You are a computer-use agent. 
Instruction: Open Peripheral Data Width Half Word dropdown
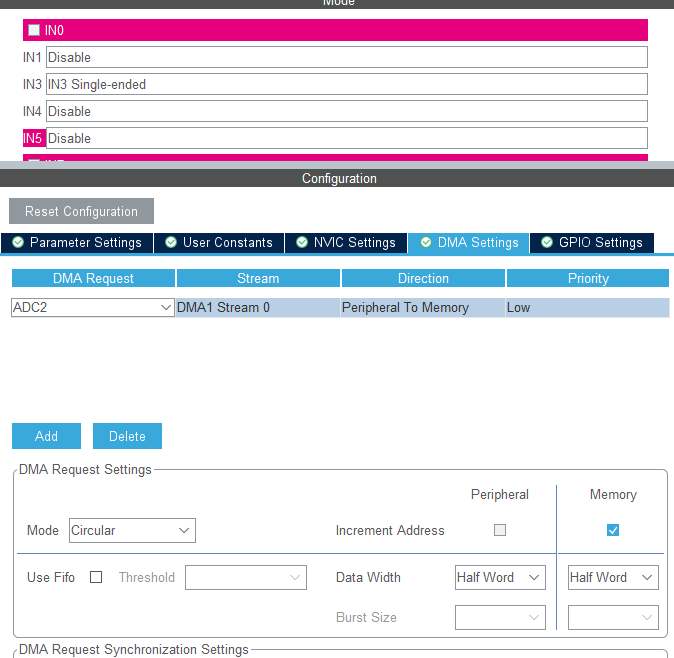[500, 577]
